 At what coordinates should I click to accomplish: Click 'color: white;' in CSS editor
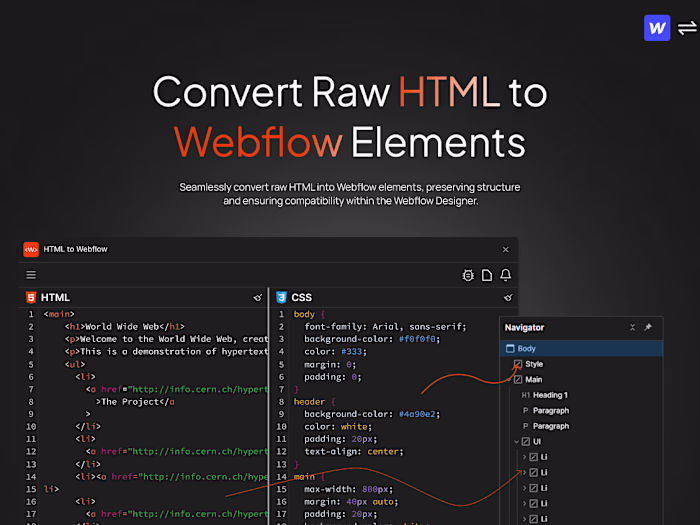338,427
